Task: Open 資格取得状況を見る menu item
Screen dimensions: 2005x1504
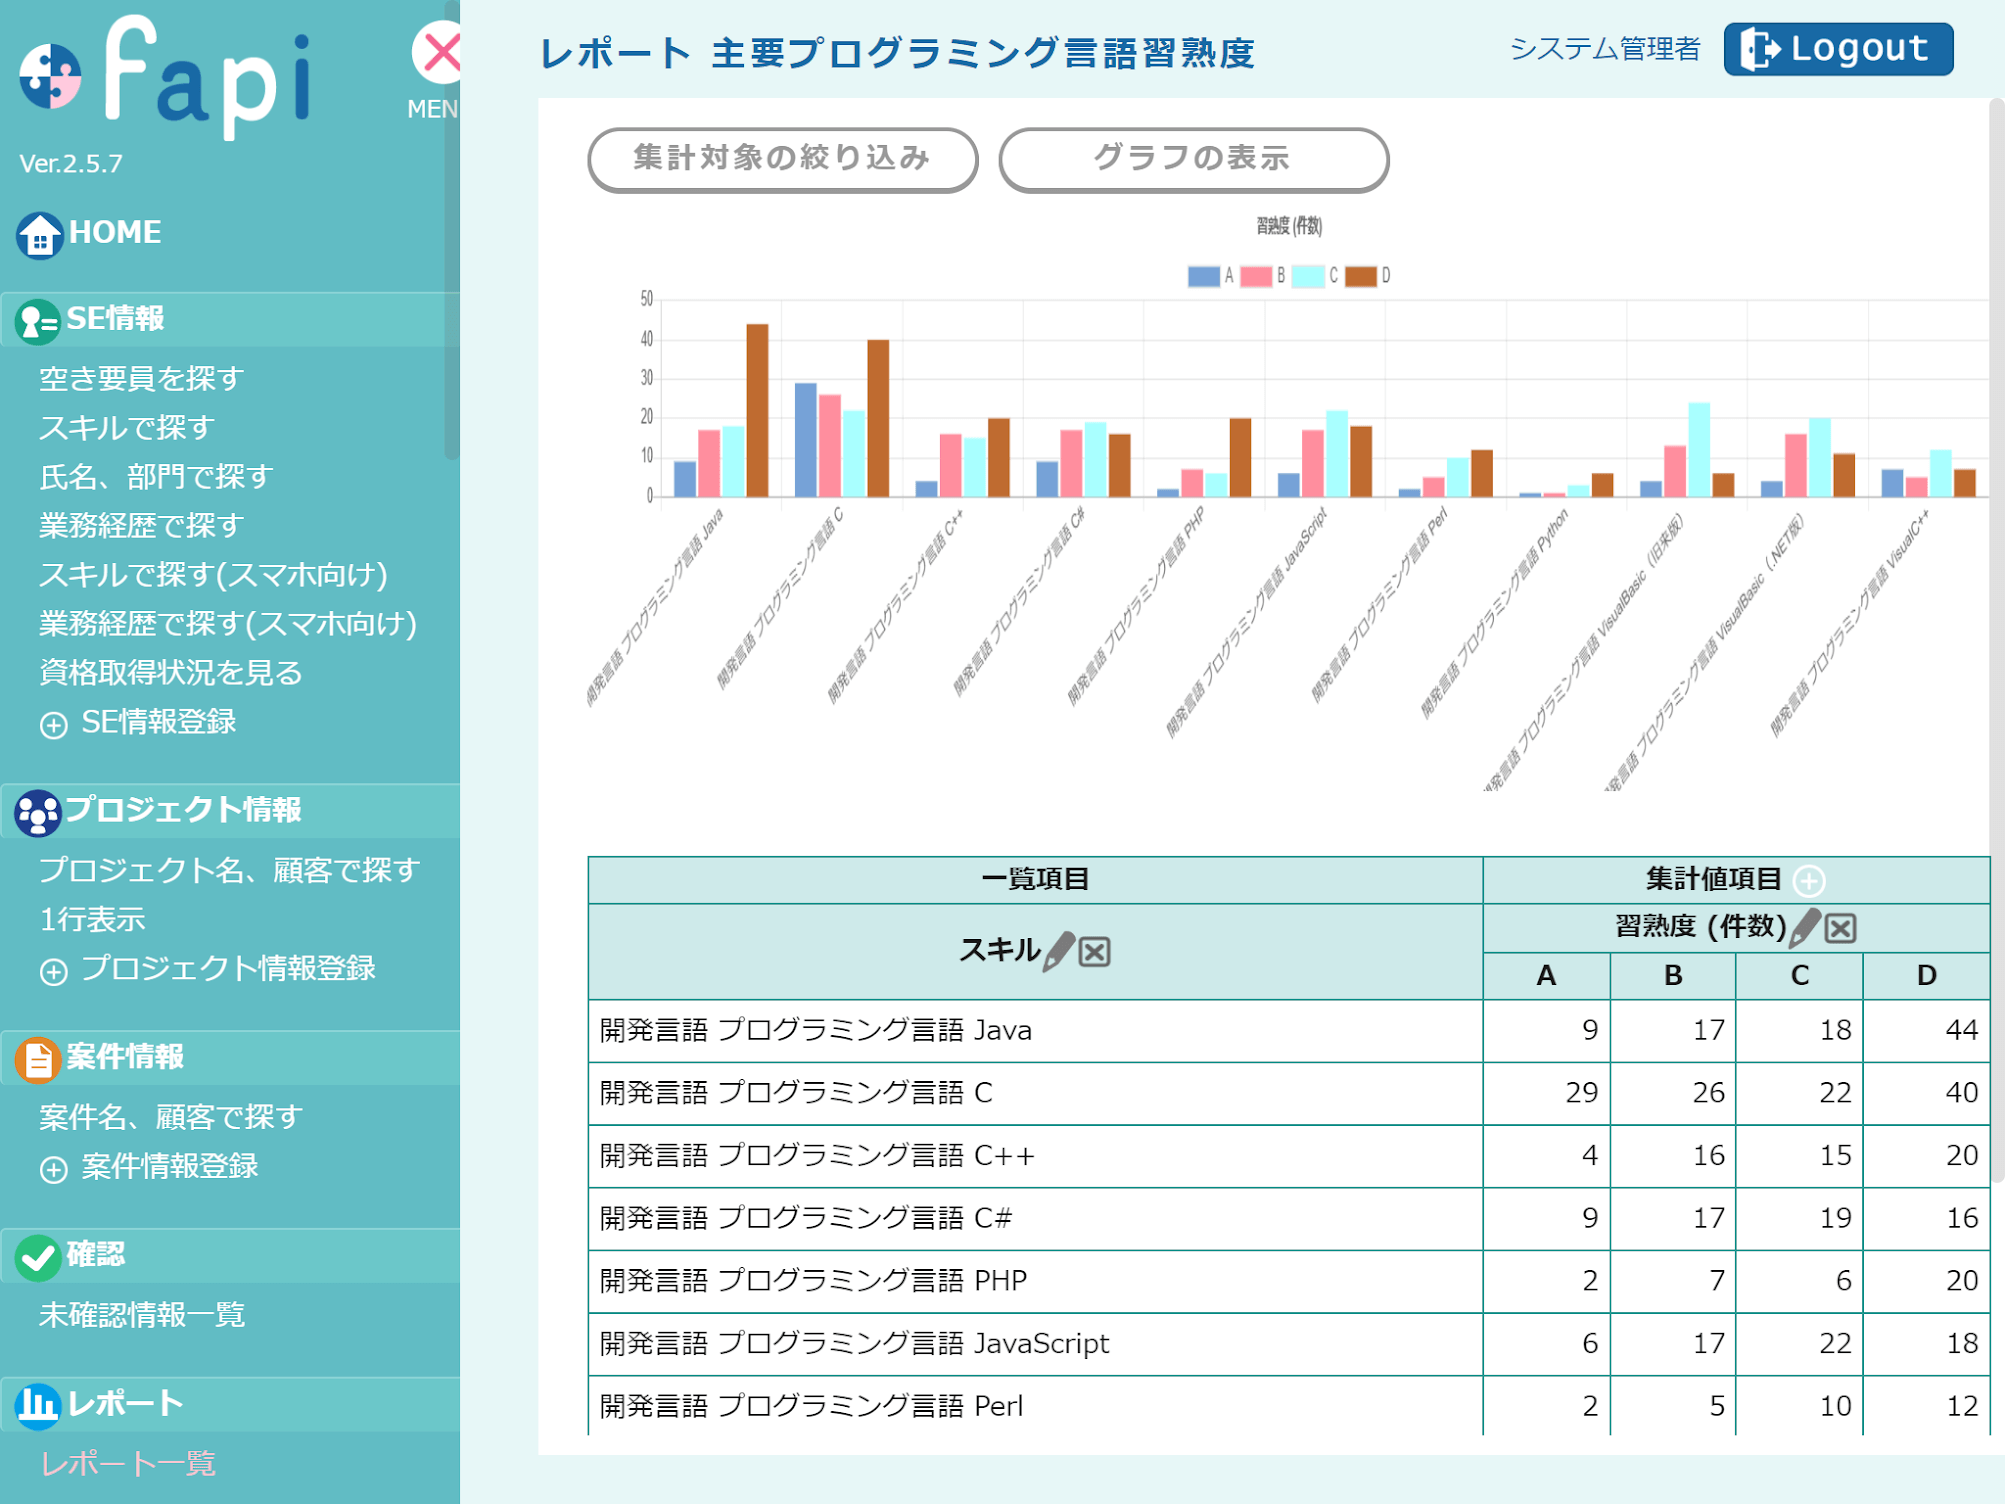Action: 170,672
